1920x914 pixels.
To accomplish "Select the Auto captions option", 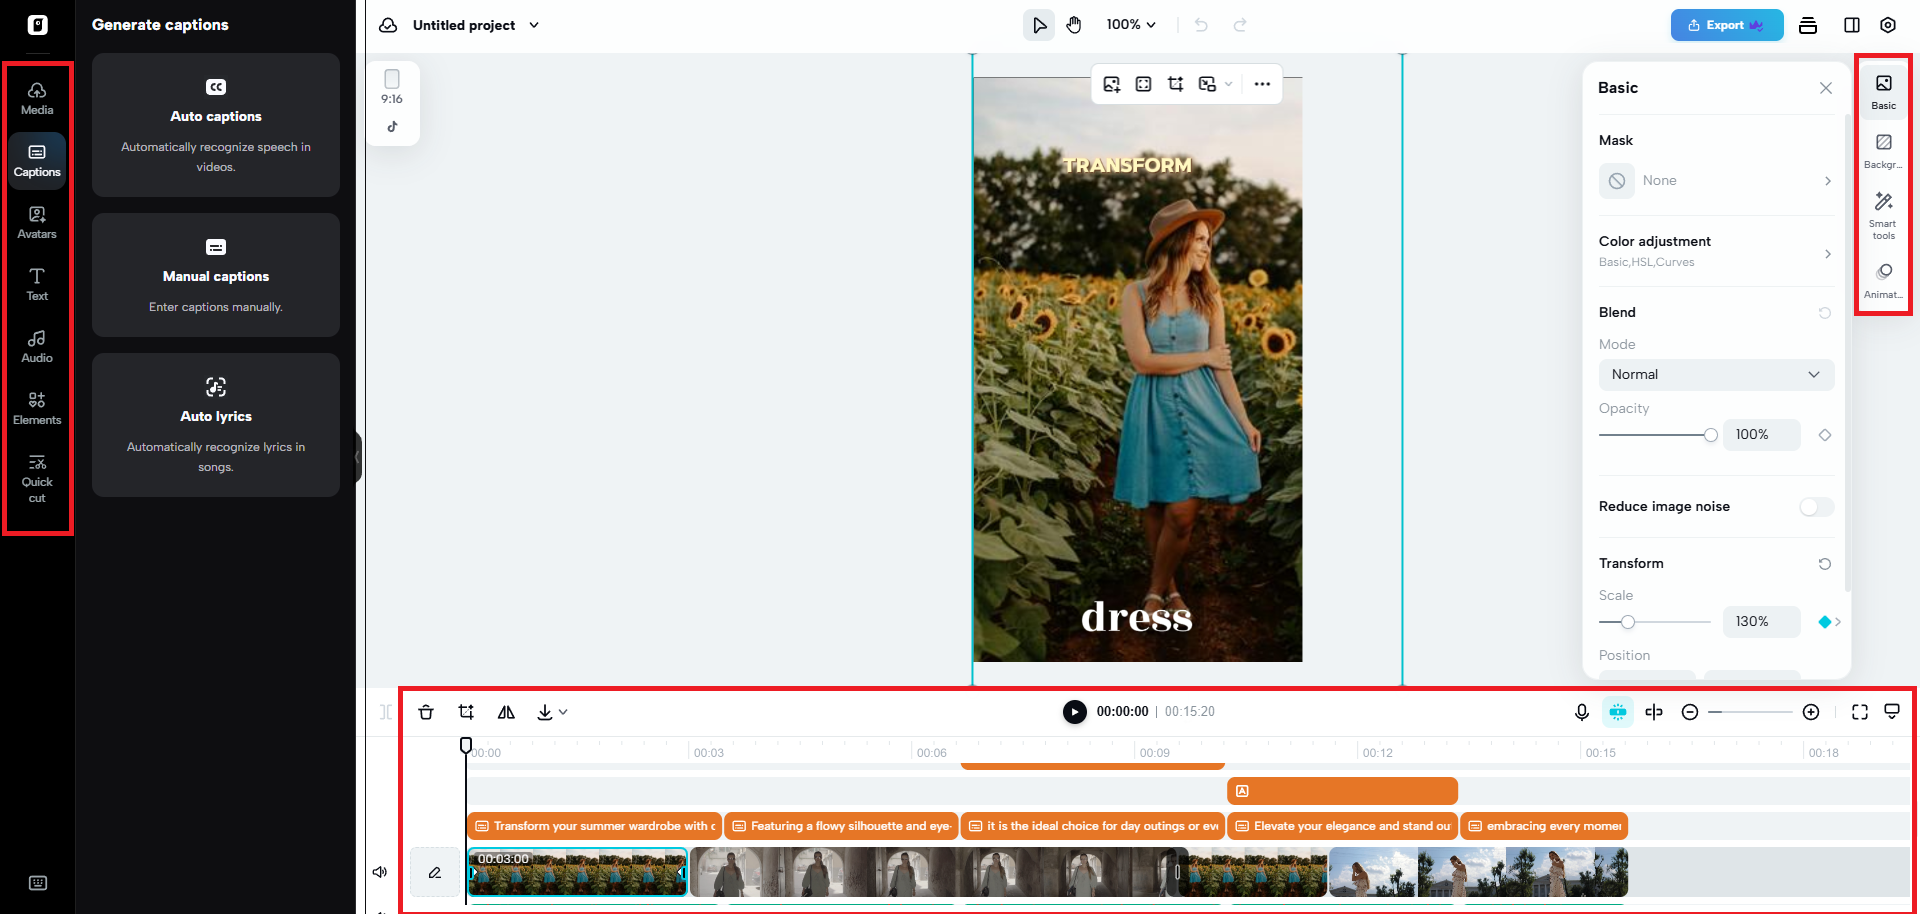I will (215, 125).
